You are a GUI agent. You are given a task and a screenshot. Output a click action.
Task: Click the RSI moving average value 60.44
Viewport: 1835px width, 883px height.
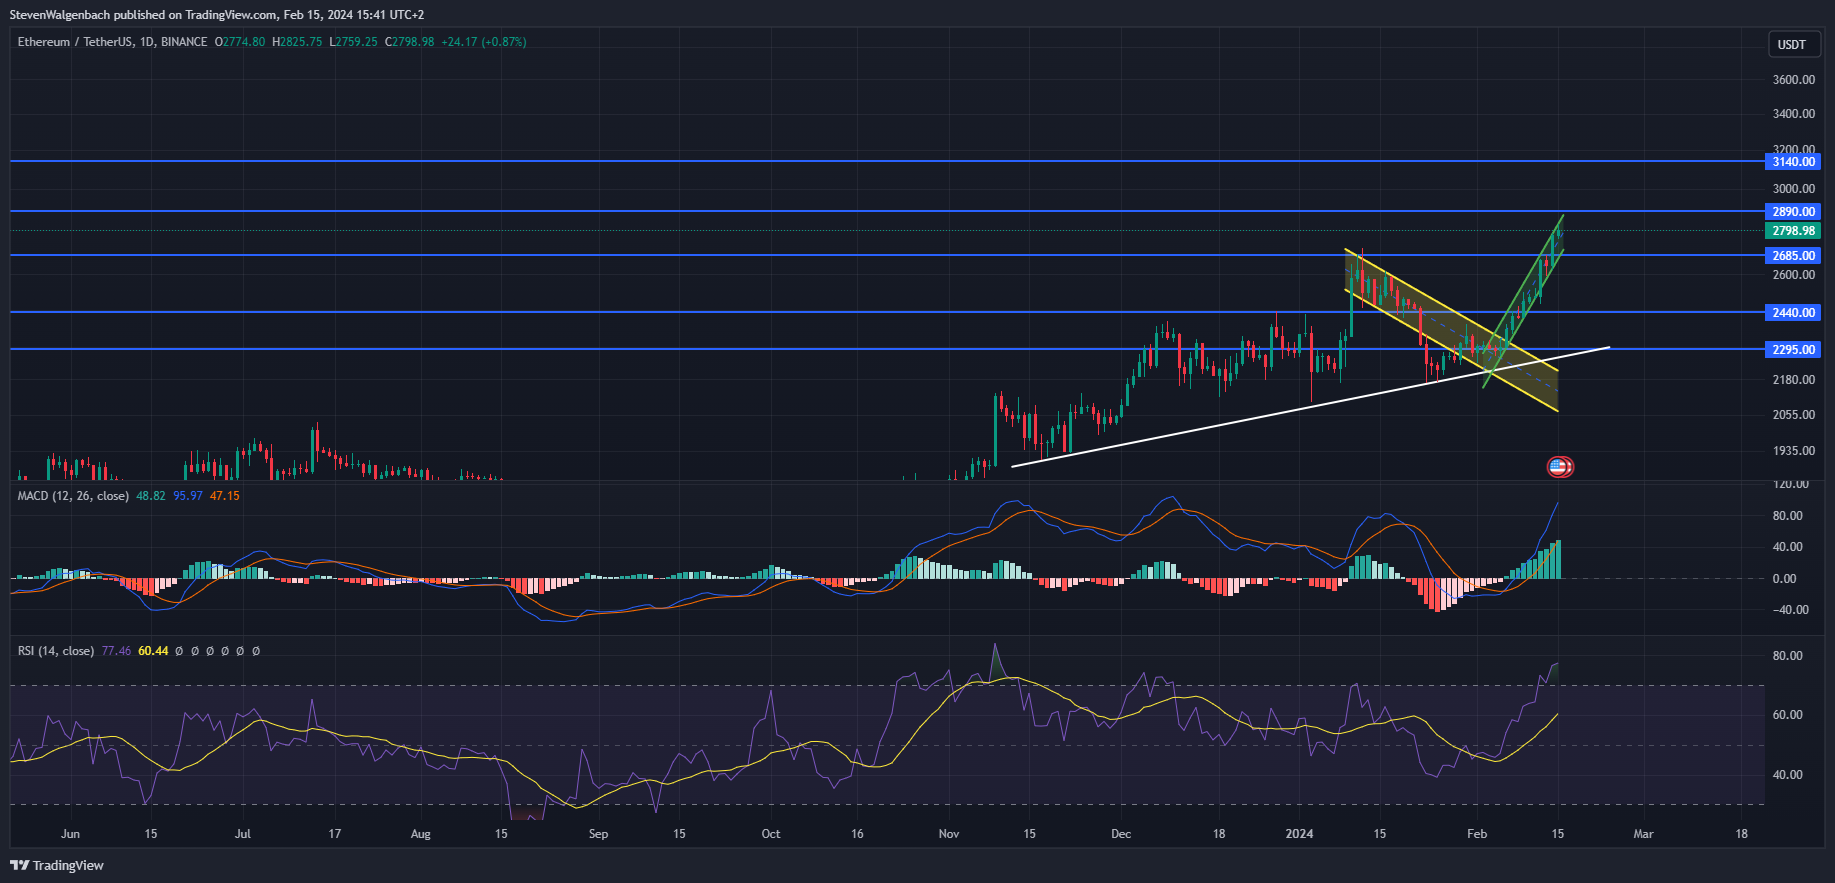pyautogui.click(x=153, y=651)
